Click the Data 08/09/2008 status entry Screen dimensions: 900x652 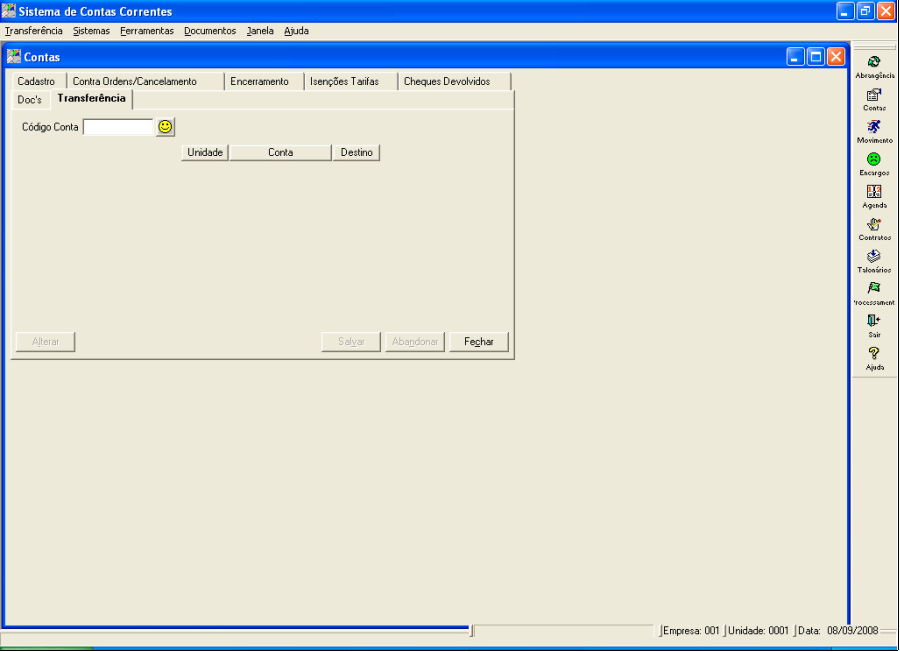[838, 631]
